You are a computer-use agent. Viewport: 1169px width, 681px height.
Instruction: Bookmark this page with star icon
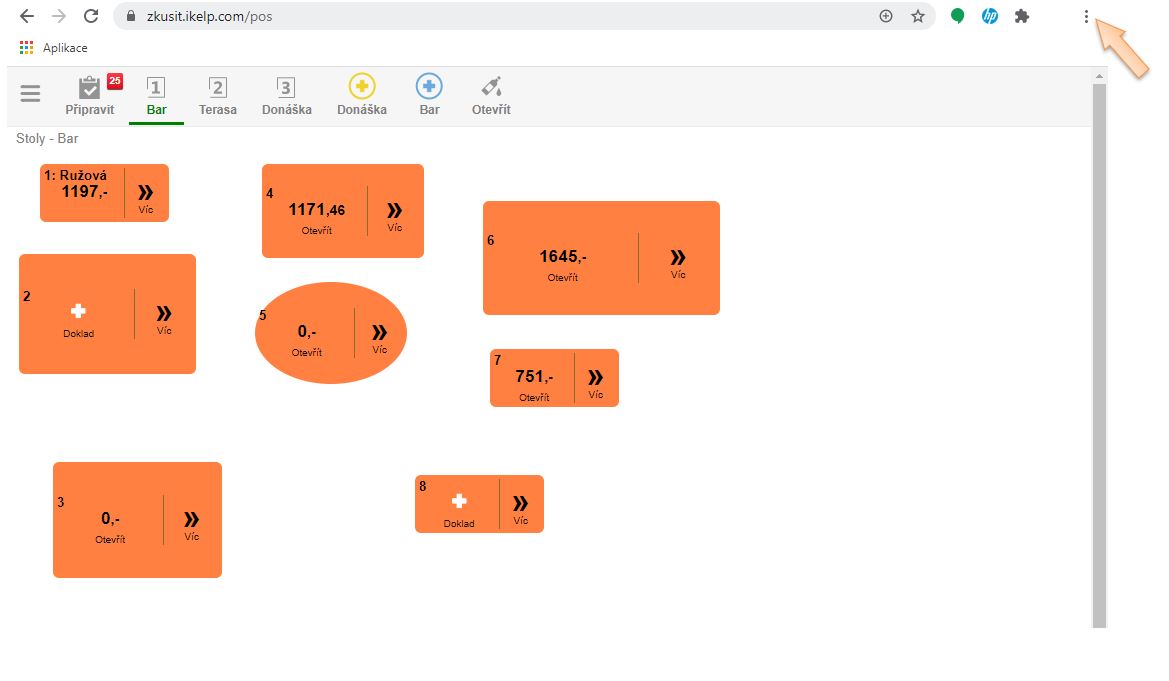click(917, 16)
